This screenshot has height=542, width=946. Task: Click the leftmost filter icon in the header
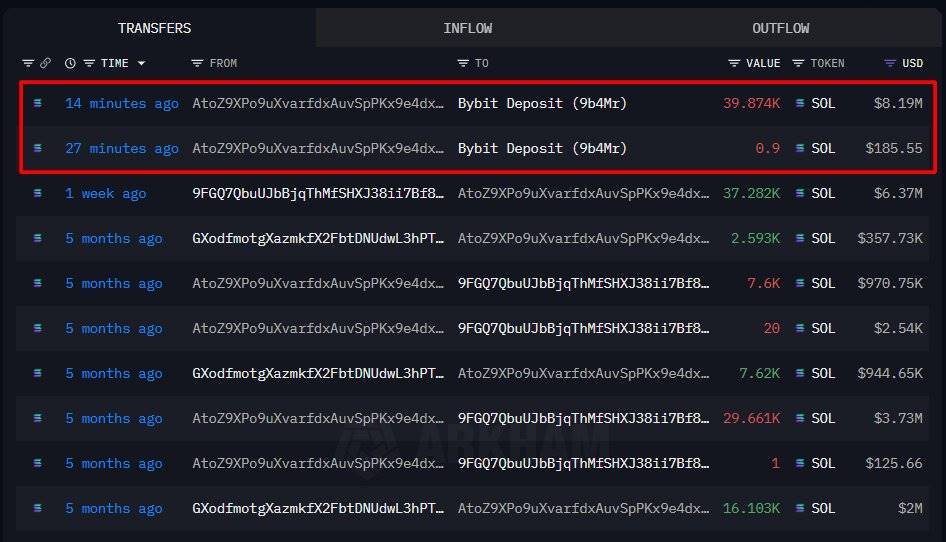click(x=27, y=63)
